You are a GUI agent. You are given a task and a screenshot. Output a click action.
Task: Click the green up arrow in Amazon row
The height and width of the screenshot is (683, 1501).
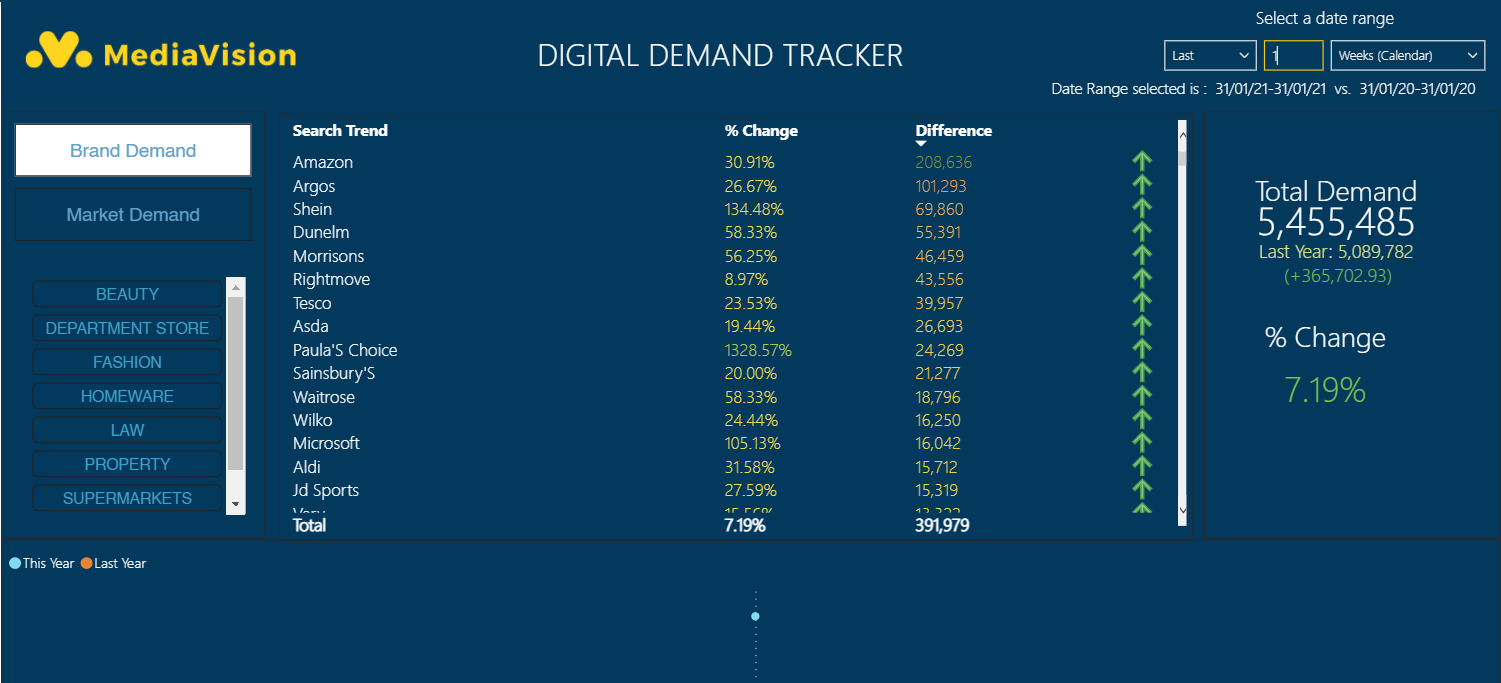coord(1141,162)
